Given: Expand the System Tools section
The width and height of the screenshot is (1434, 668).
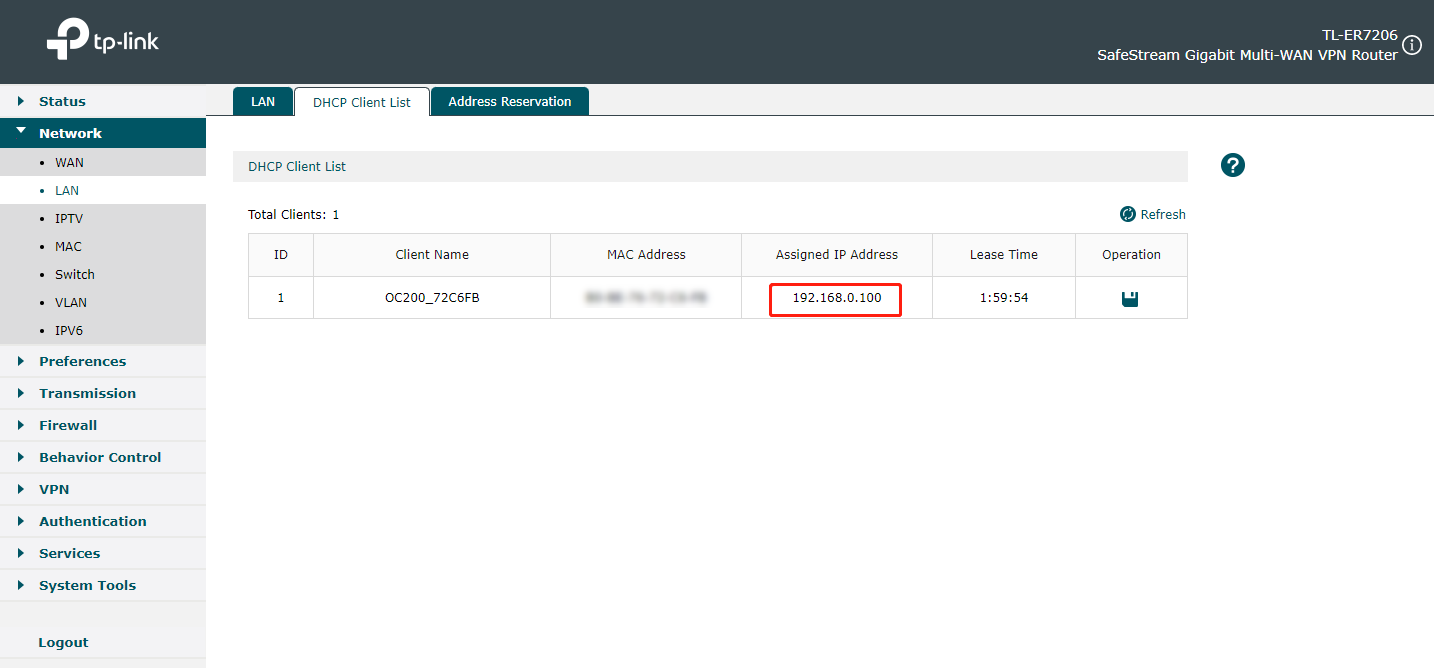Looking at the screenshot, I should [89, 585].
